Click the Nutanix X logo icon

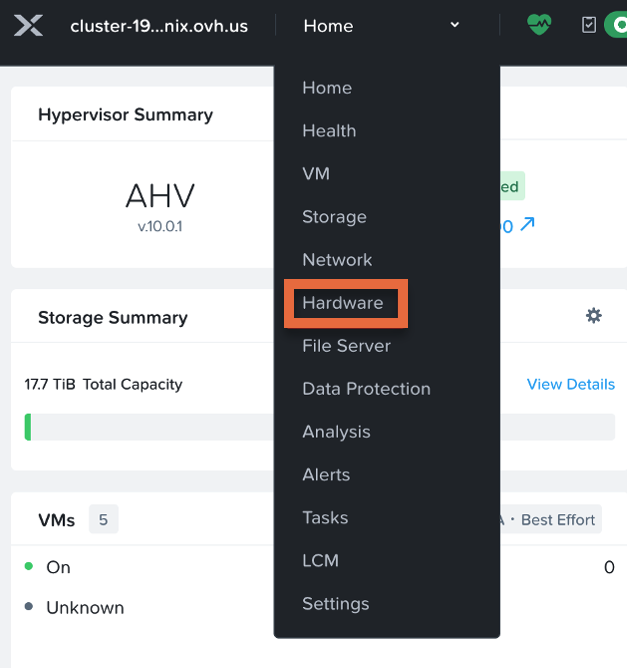[28, 26]
